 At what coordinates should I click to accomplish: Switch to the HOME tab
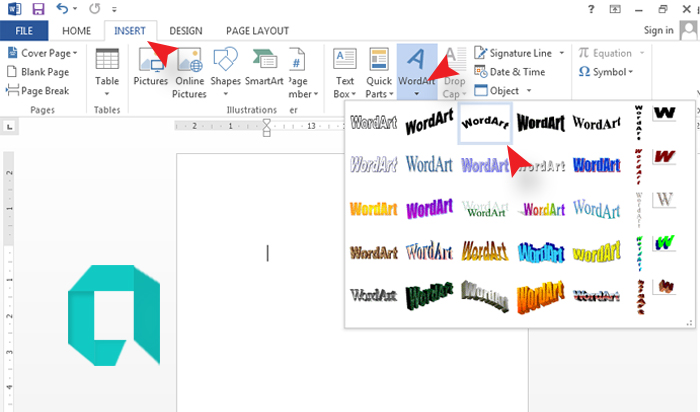[x=76, y=31]
